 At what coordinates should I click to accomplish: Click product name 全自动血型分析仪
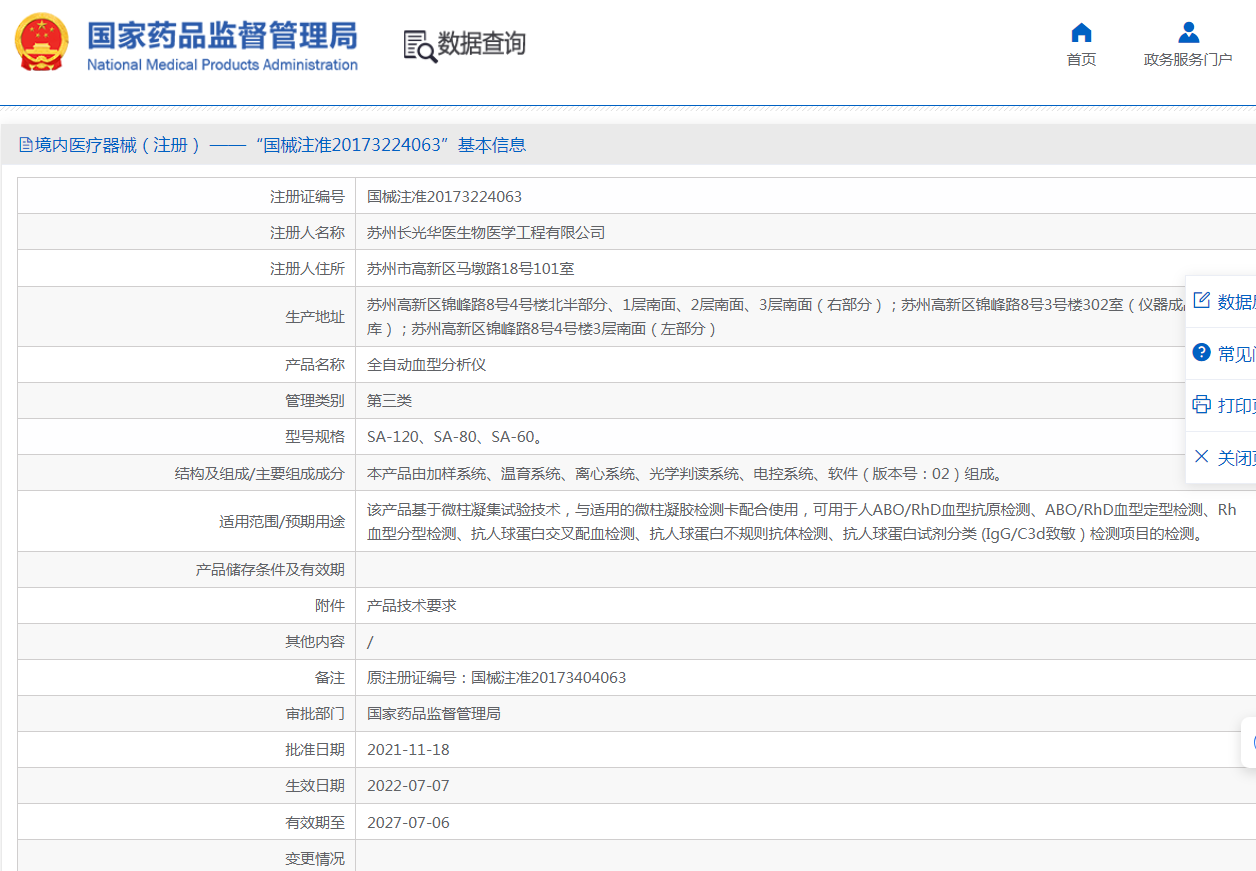pos(427,365)
